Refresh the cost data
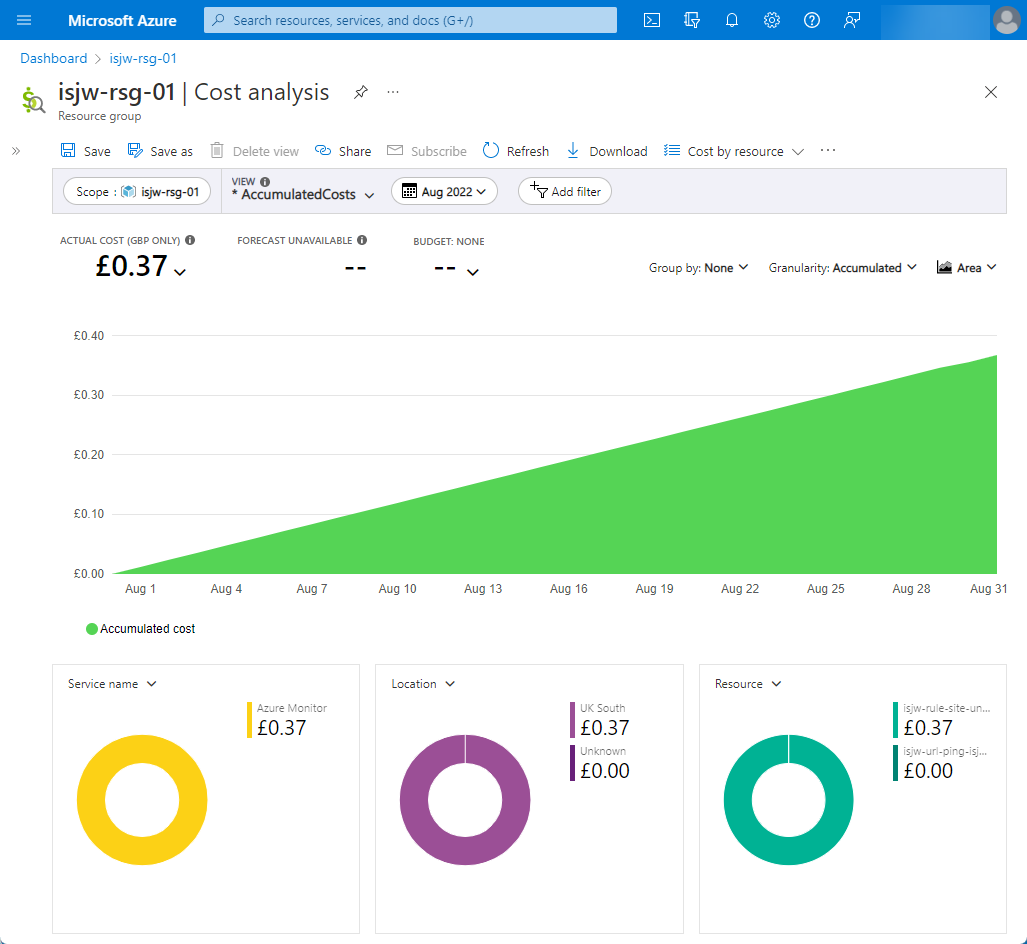This screenshot has width=1027, height=944. [x=515, y=151]
